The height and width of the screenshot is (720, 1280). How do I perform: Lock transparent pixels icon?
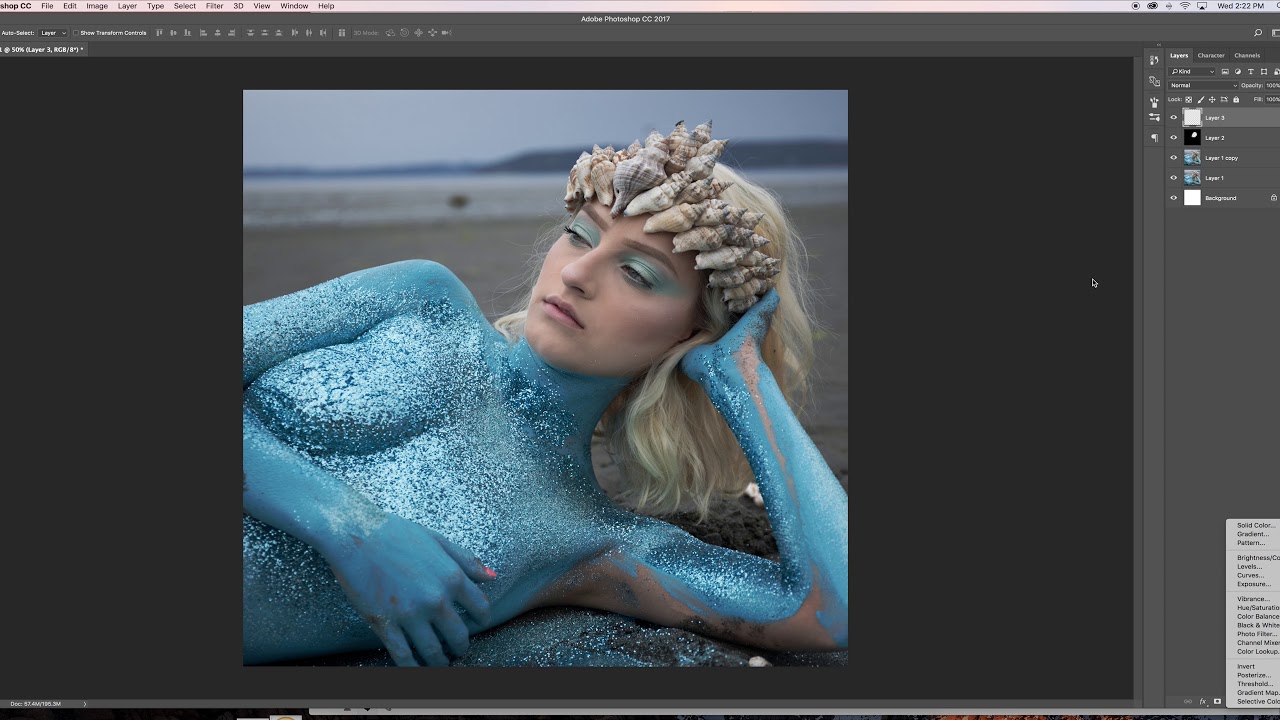1188,99
